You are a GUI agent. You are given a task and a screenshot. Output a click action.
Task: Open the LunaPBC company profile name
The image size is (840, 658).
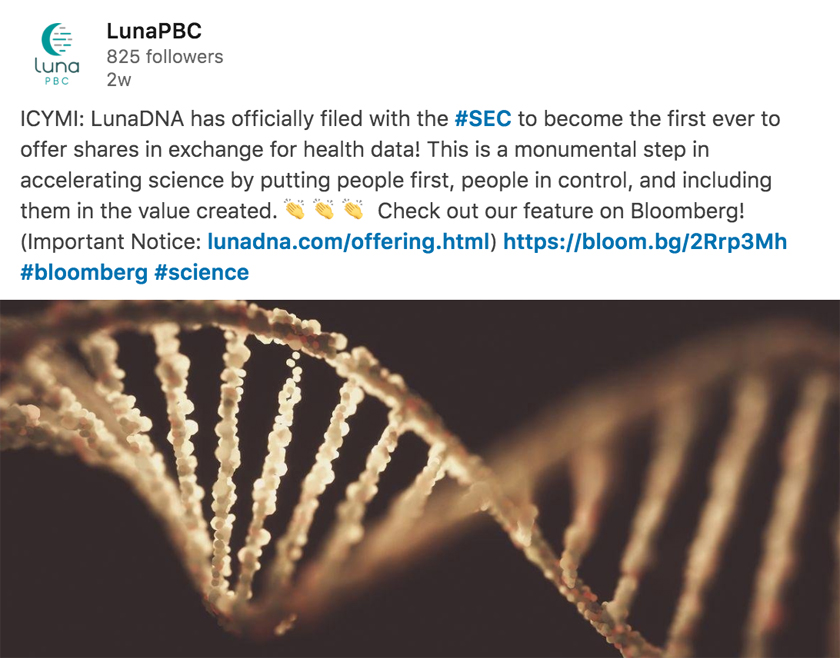pyautogui.click(x=154, y=31)
